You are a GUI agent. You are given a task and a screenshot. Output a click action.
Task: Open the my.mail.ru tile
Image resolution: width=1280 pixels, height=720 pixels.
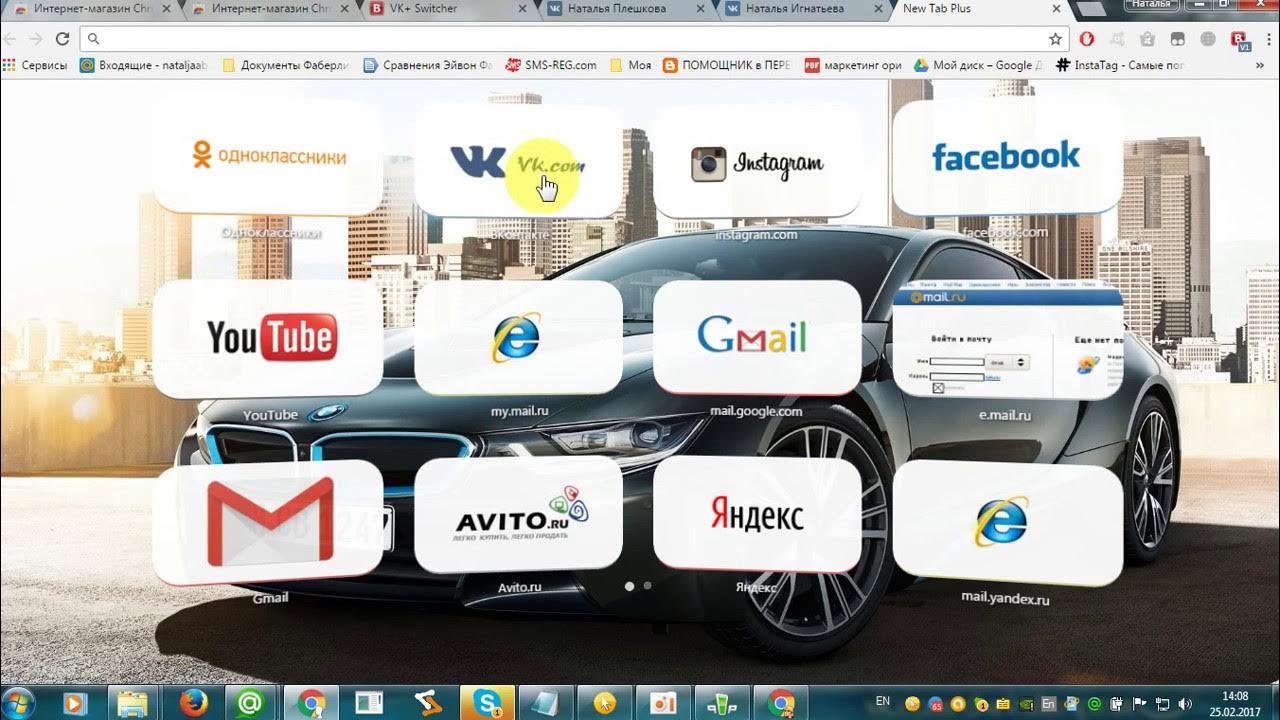[518, 337]
